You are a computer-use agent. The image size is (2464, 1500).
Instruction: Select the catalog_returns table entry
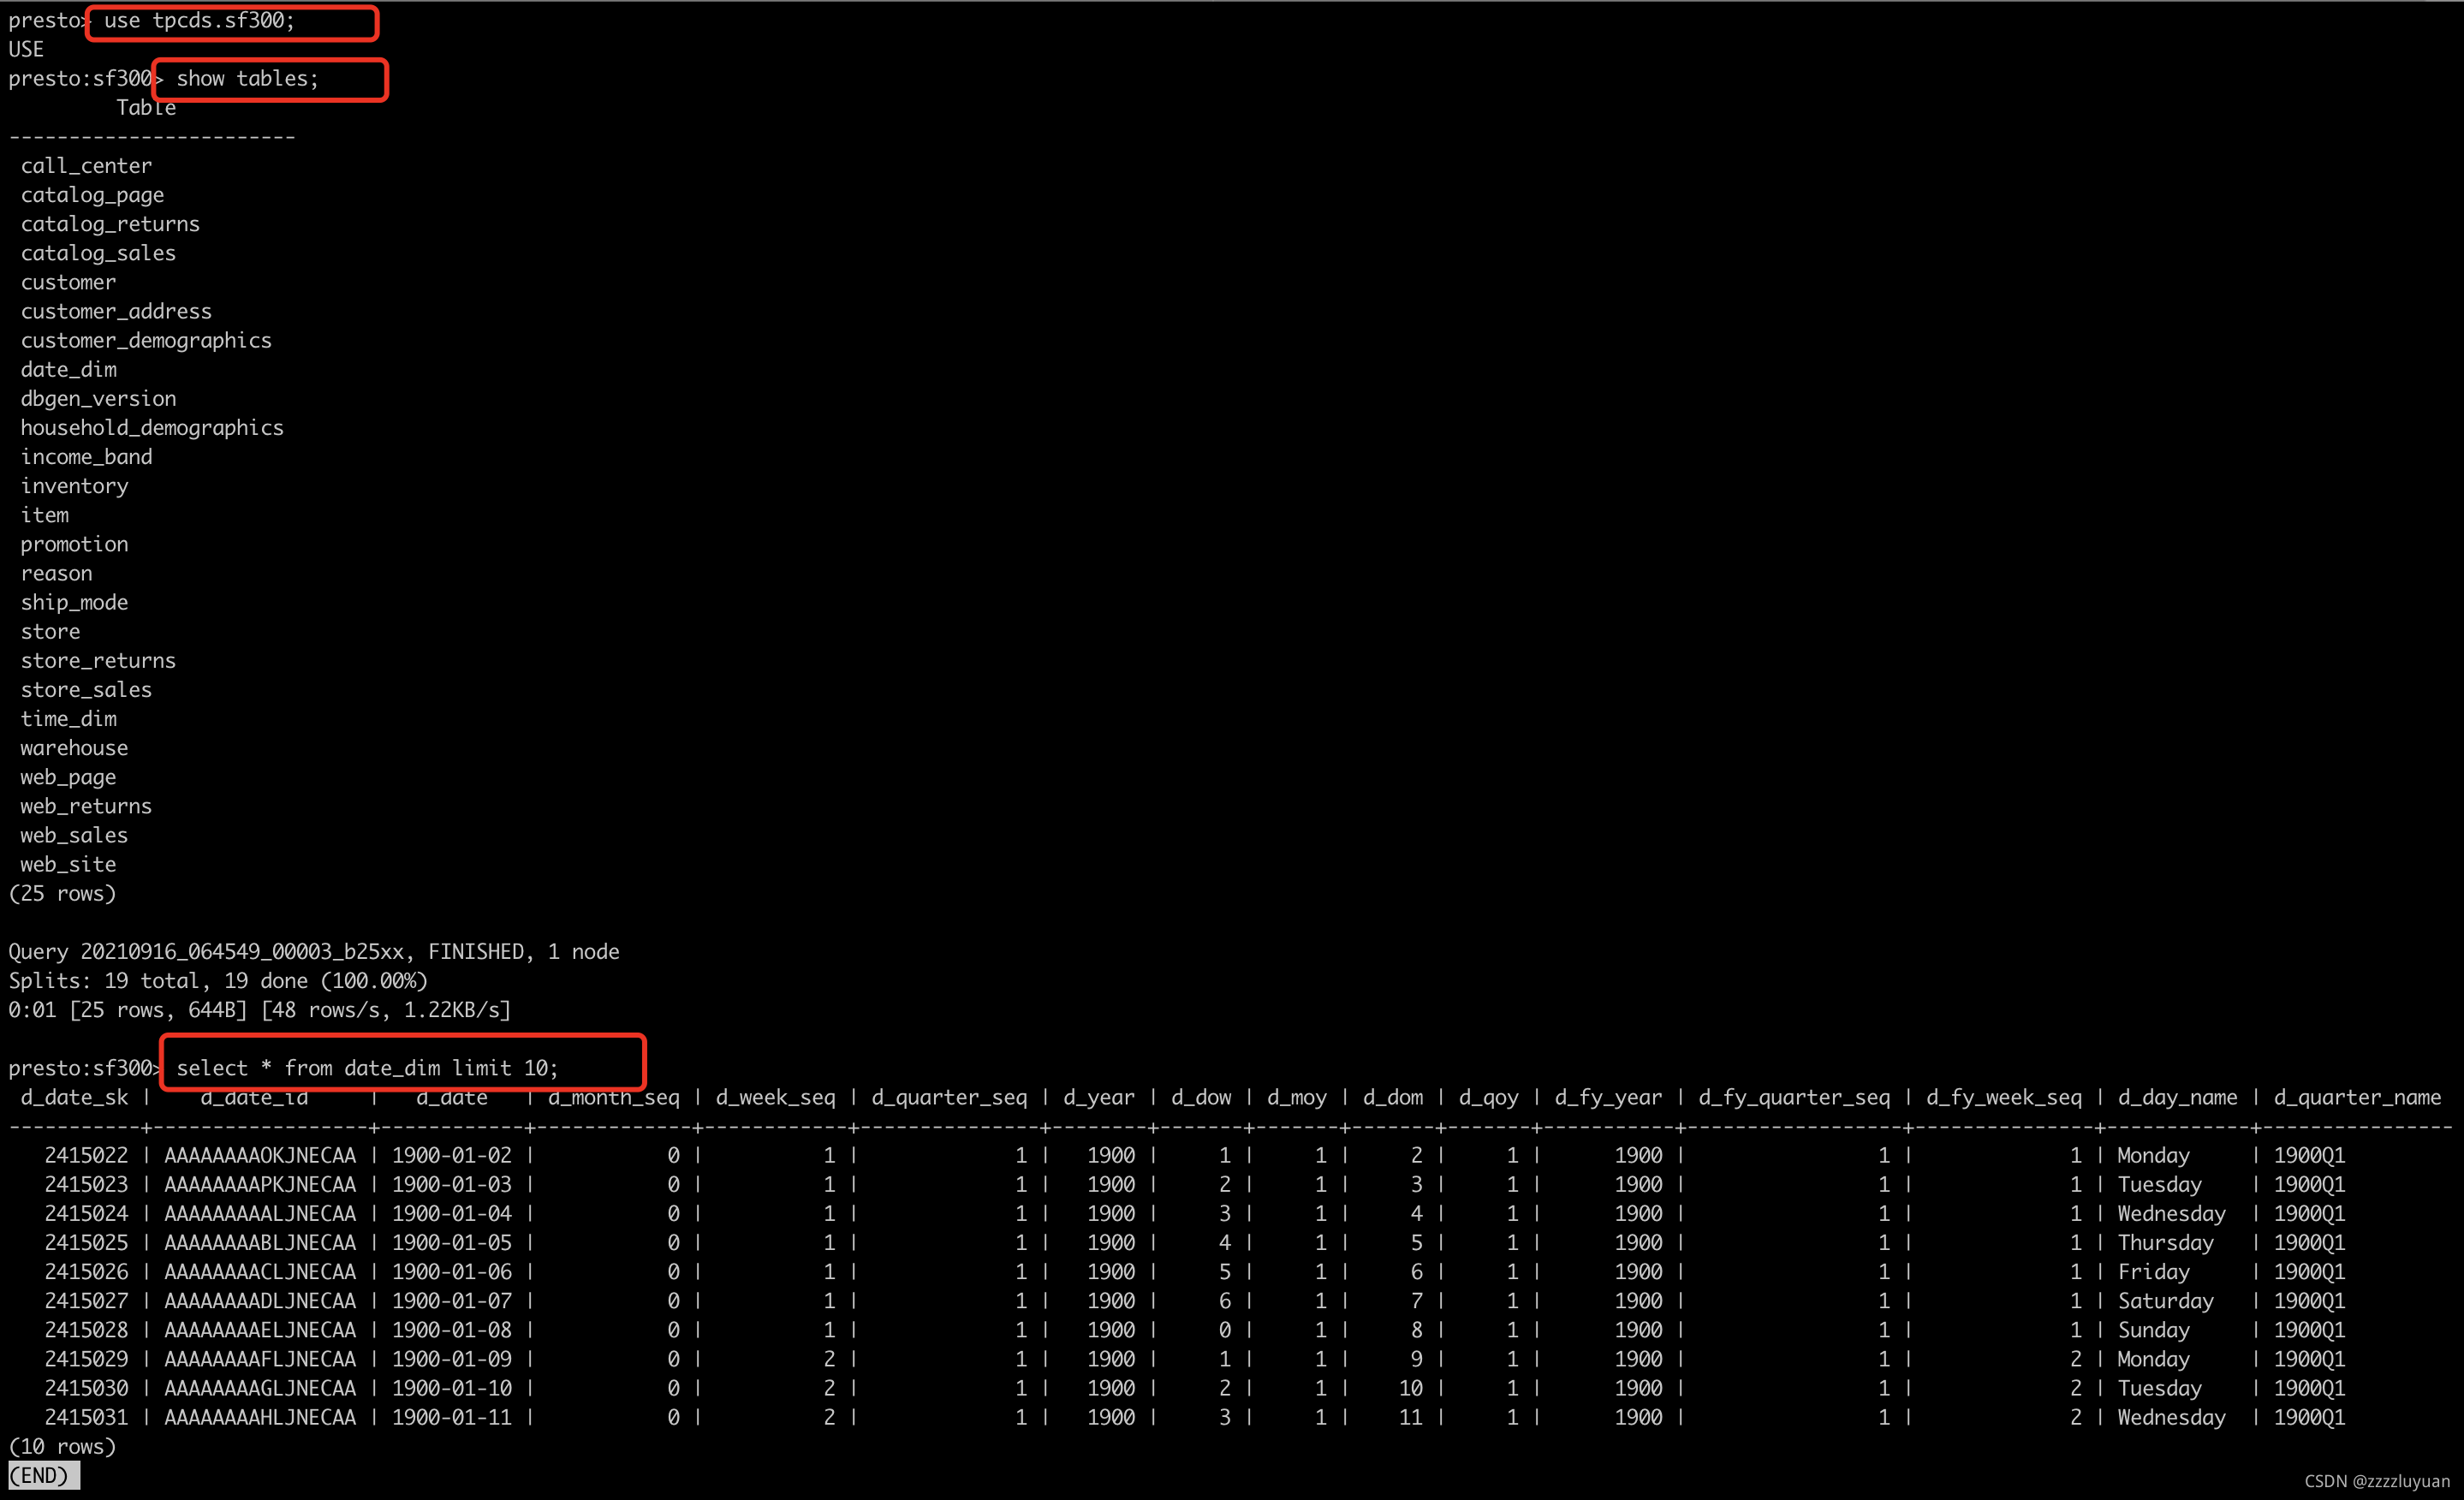[110, 223]
